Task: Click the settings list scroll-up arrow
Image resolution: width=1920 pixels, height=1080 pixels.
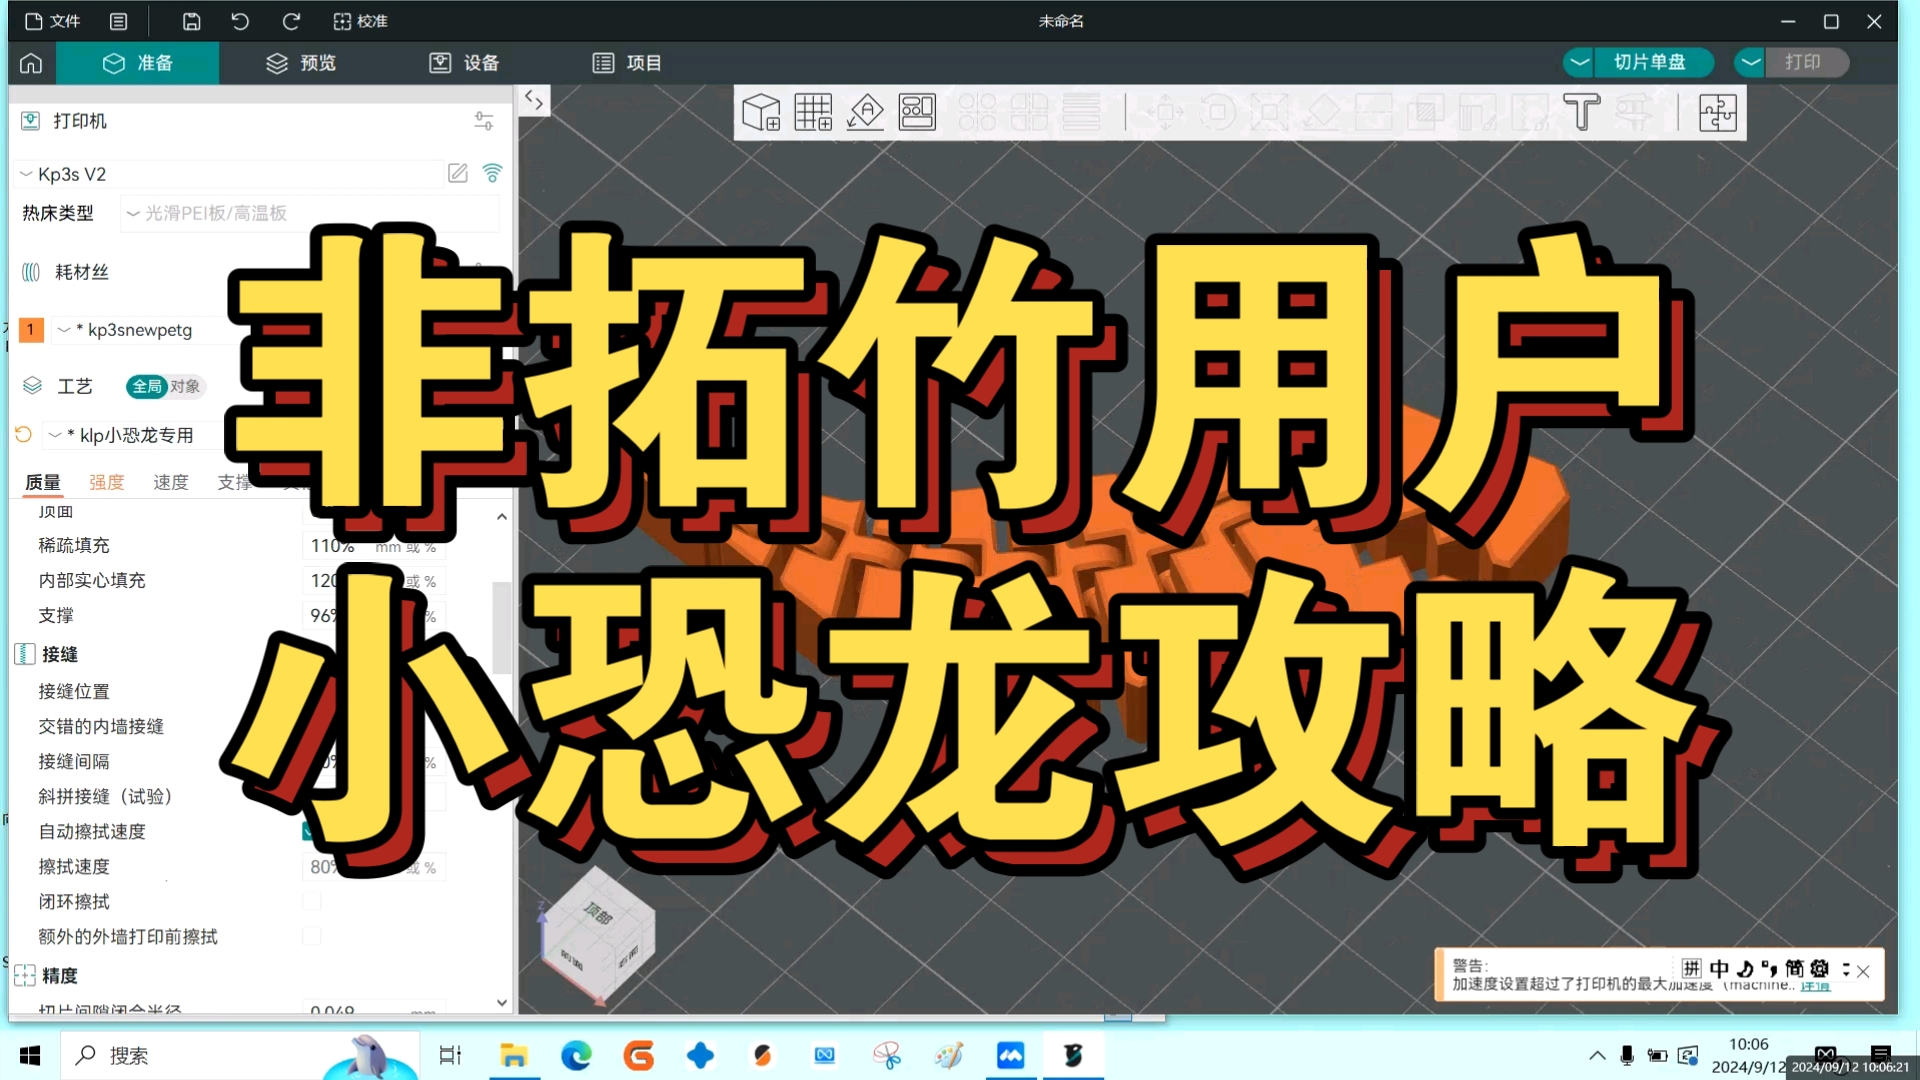Action: pyautogui.click(x=502, y=517)
